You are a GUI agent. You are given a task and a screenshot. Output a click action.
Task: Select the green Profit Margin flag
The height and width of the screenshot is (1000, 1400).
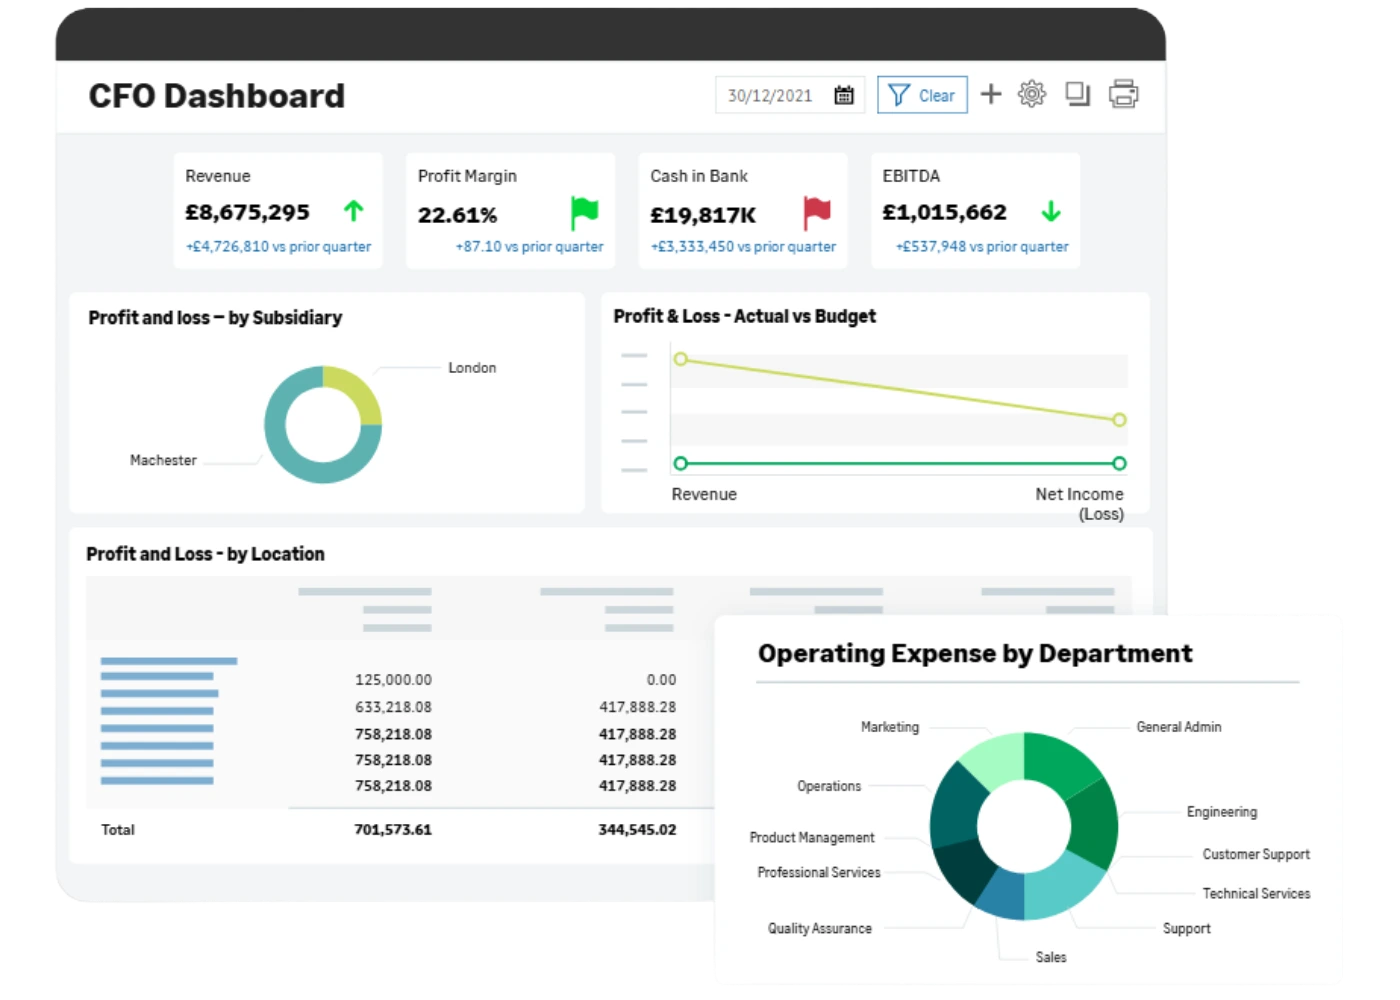click(x=584, y=213)
